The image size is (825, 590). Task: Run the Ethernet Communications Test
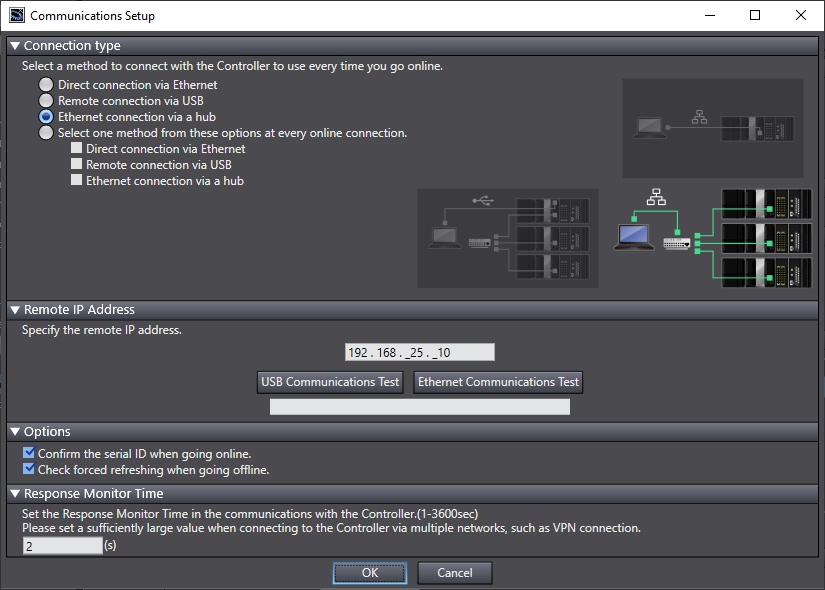(x=498, y=382)
